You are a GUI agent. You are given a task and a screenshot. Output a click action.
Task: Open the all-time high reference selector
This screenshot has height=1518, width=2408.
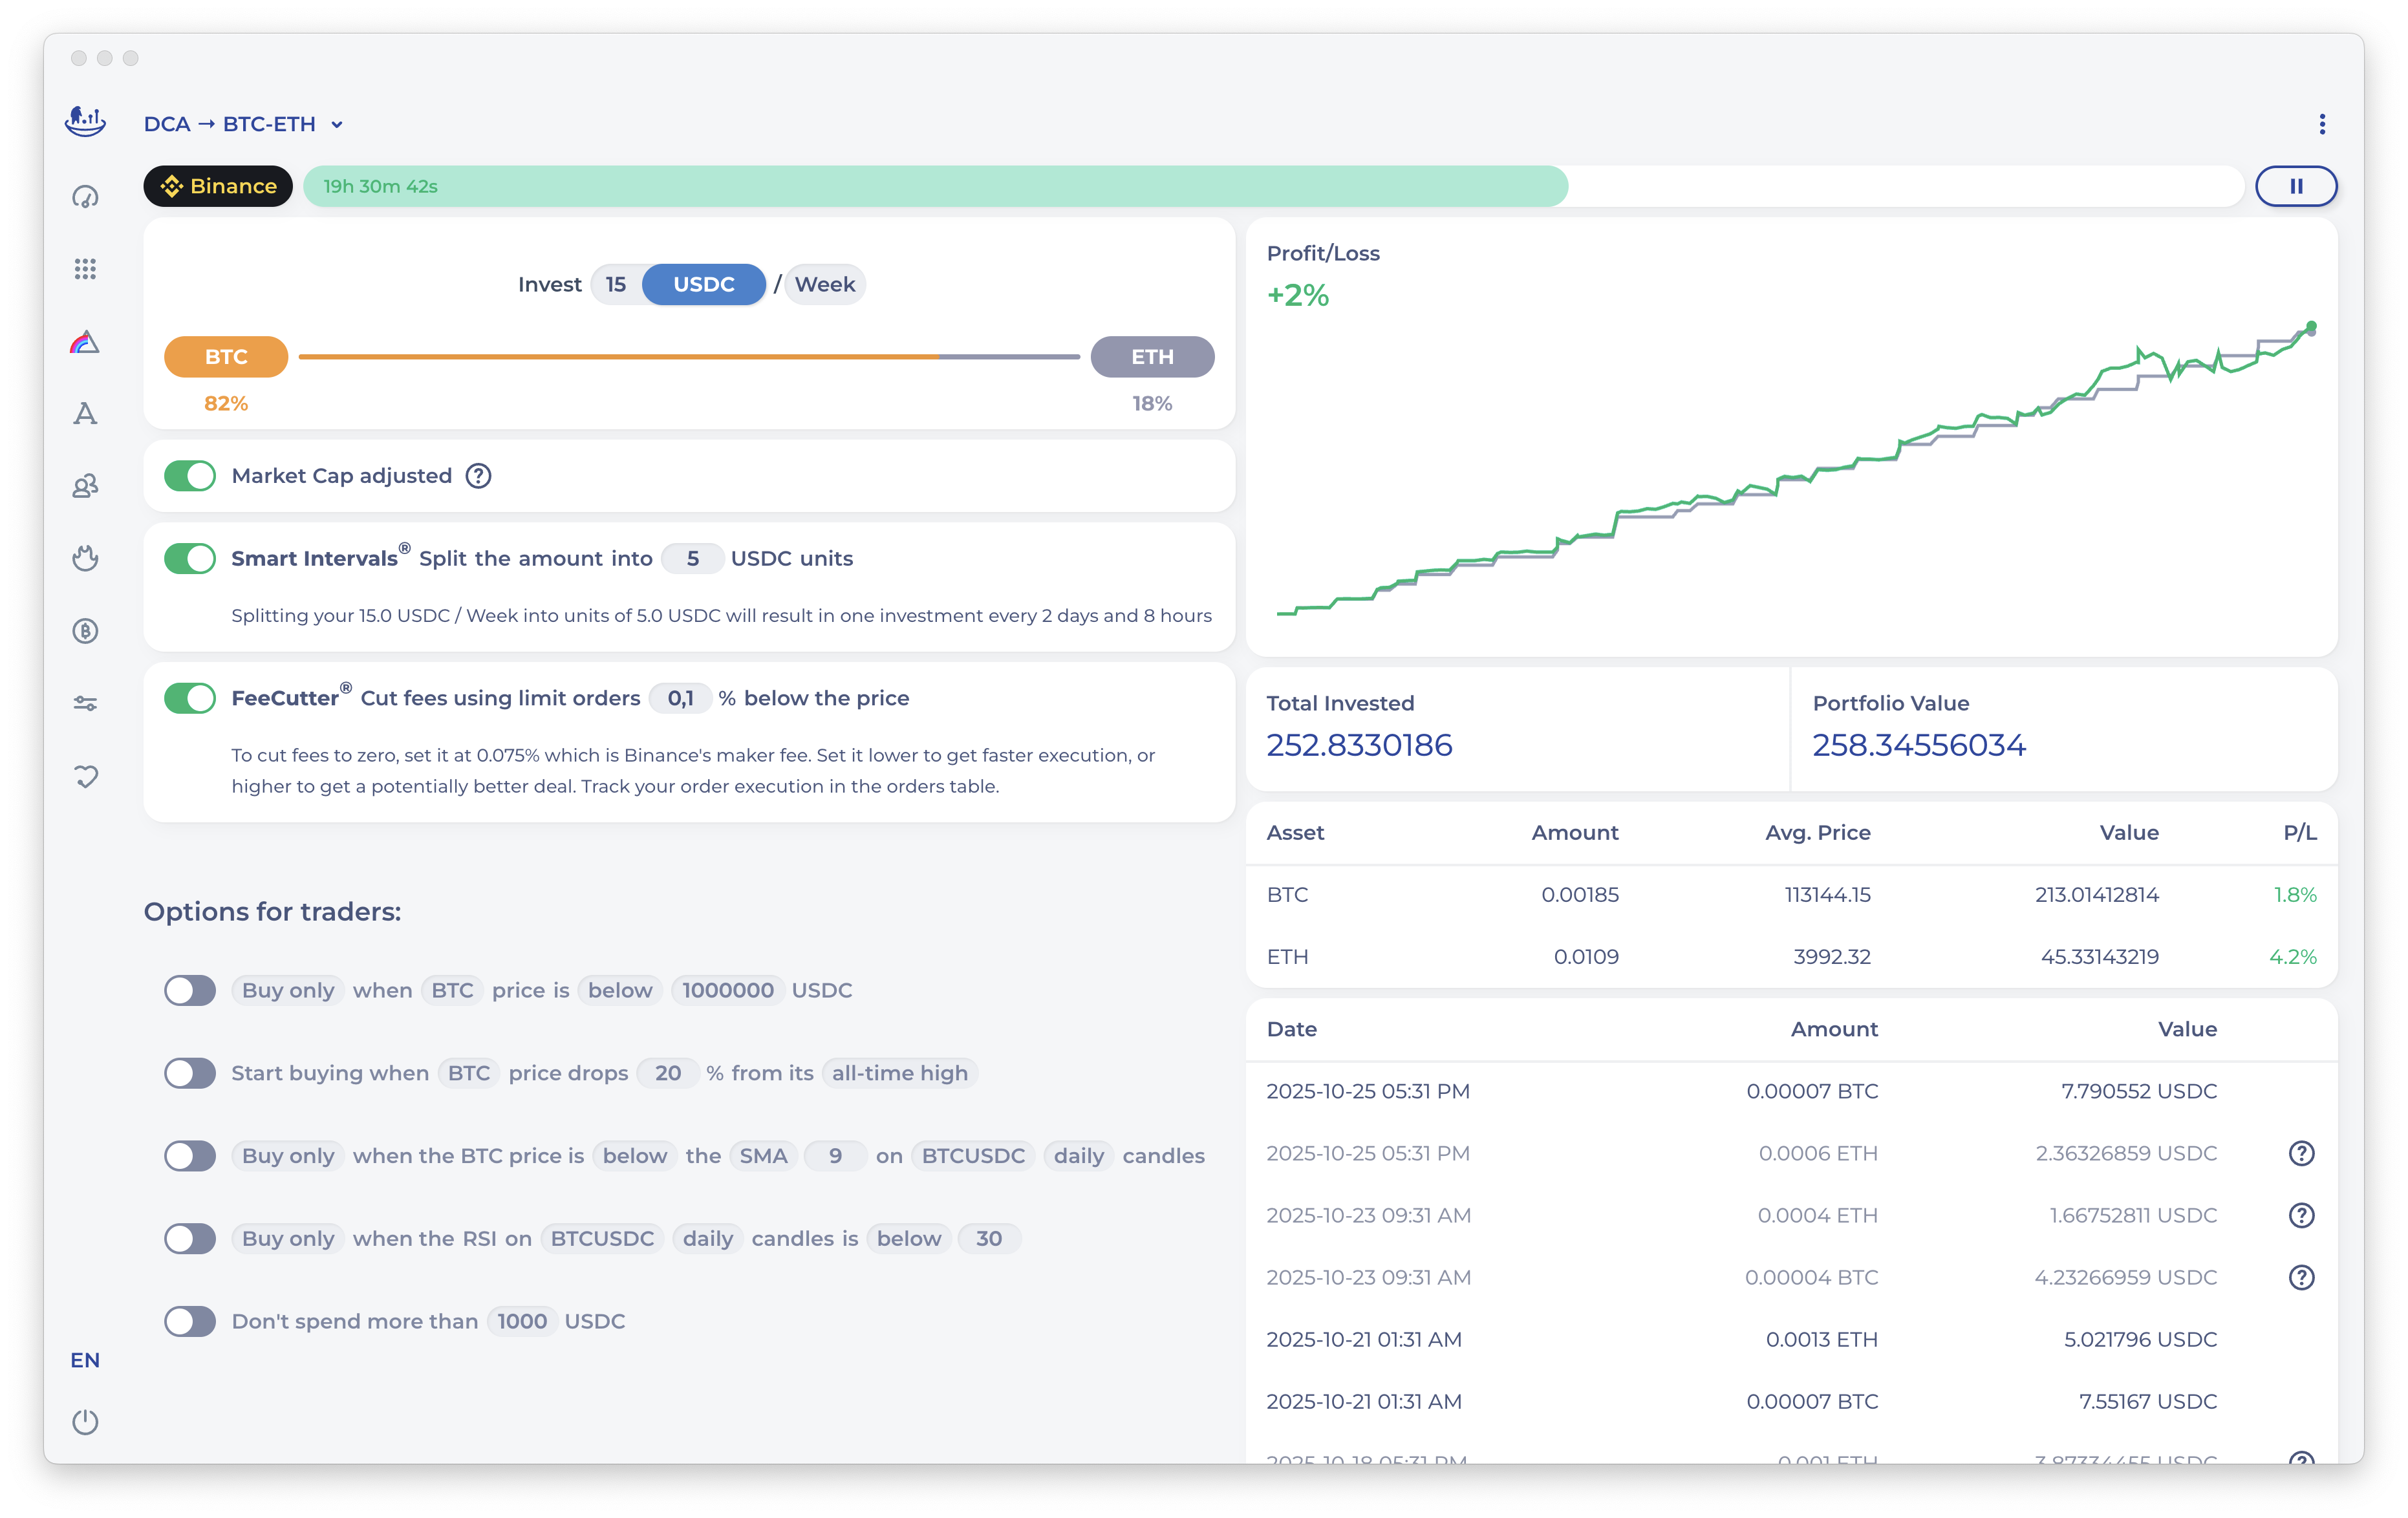(899, 1073)
